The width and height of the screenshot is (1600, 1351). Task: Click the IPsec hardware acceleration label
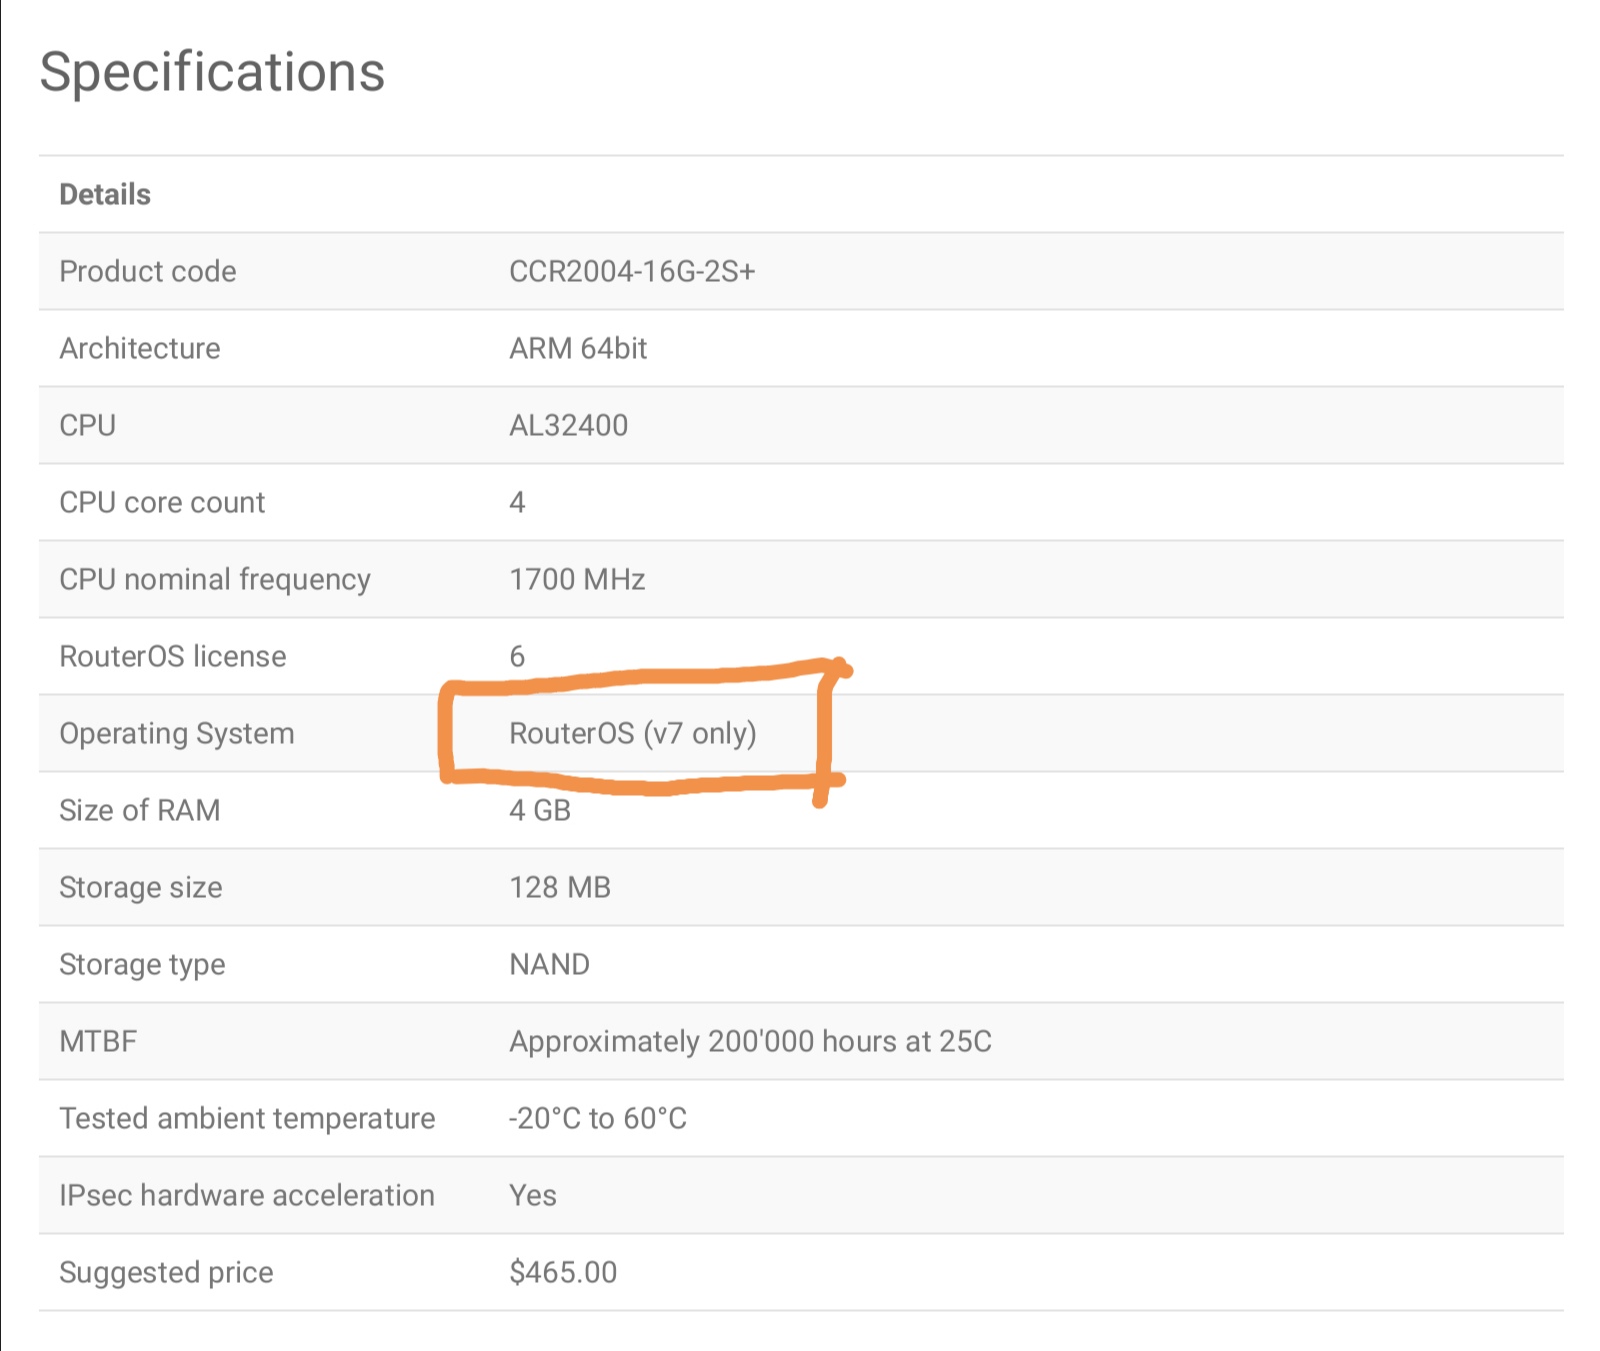pyautogui.click(x=247, y=1195)
